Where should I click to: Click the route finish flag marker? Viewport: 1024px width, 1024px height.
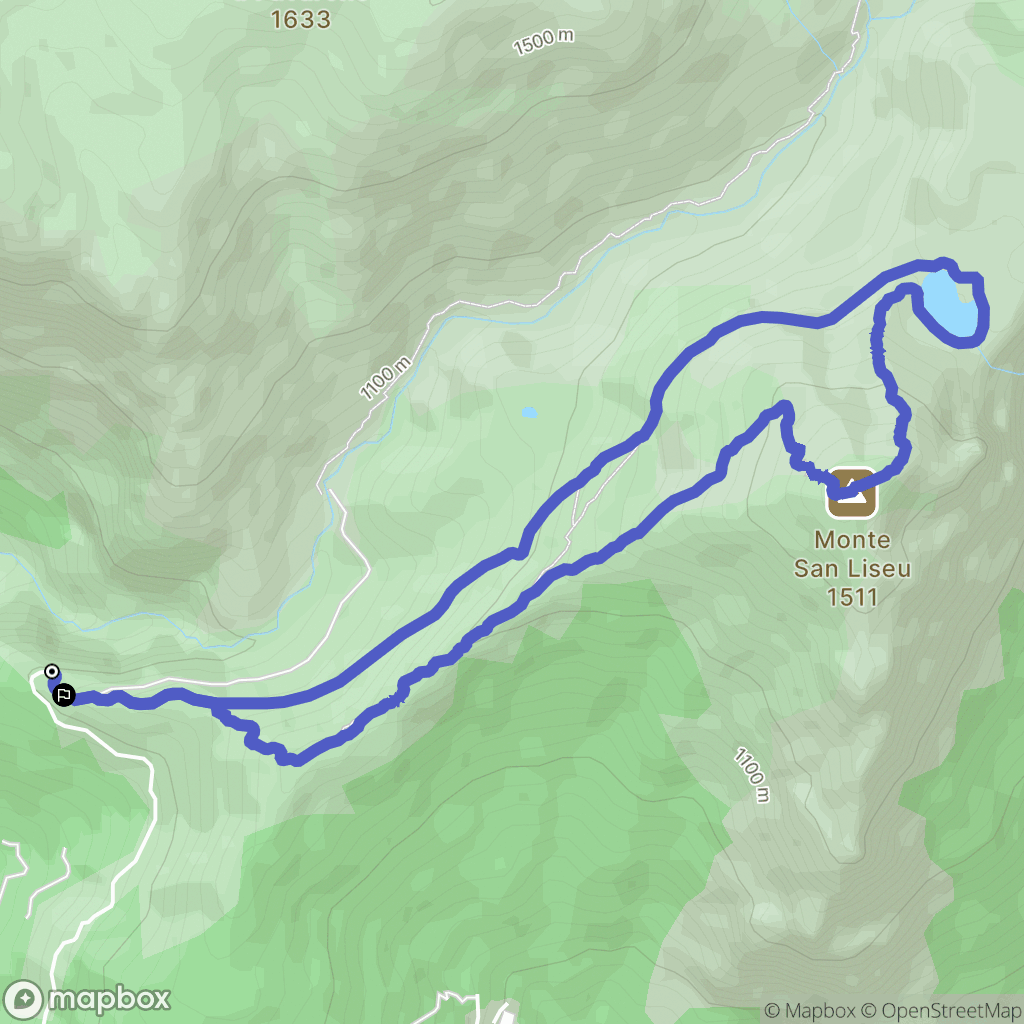[64, 695]
